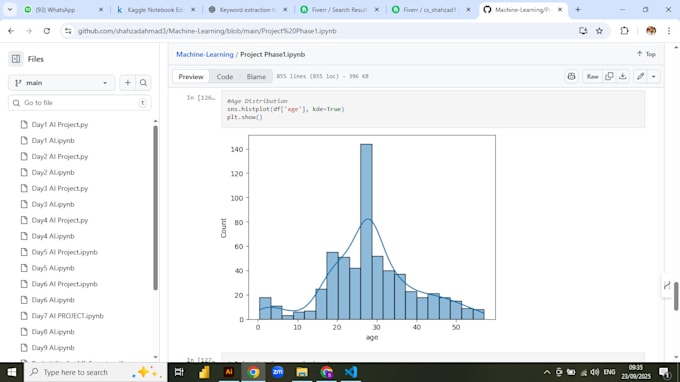Open Day9 AI.ipynb file
The width and height of the screenshot is (680, 382).
point(53,348)
